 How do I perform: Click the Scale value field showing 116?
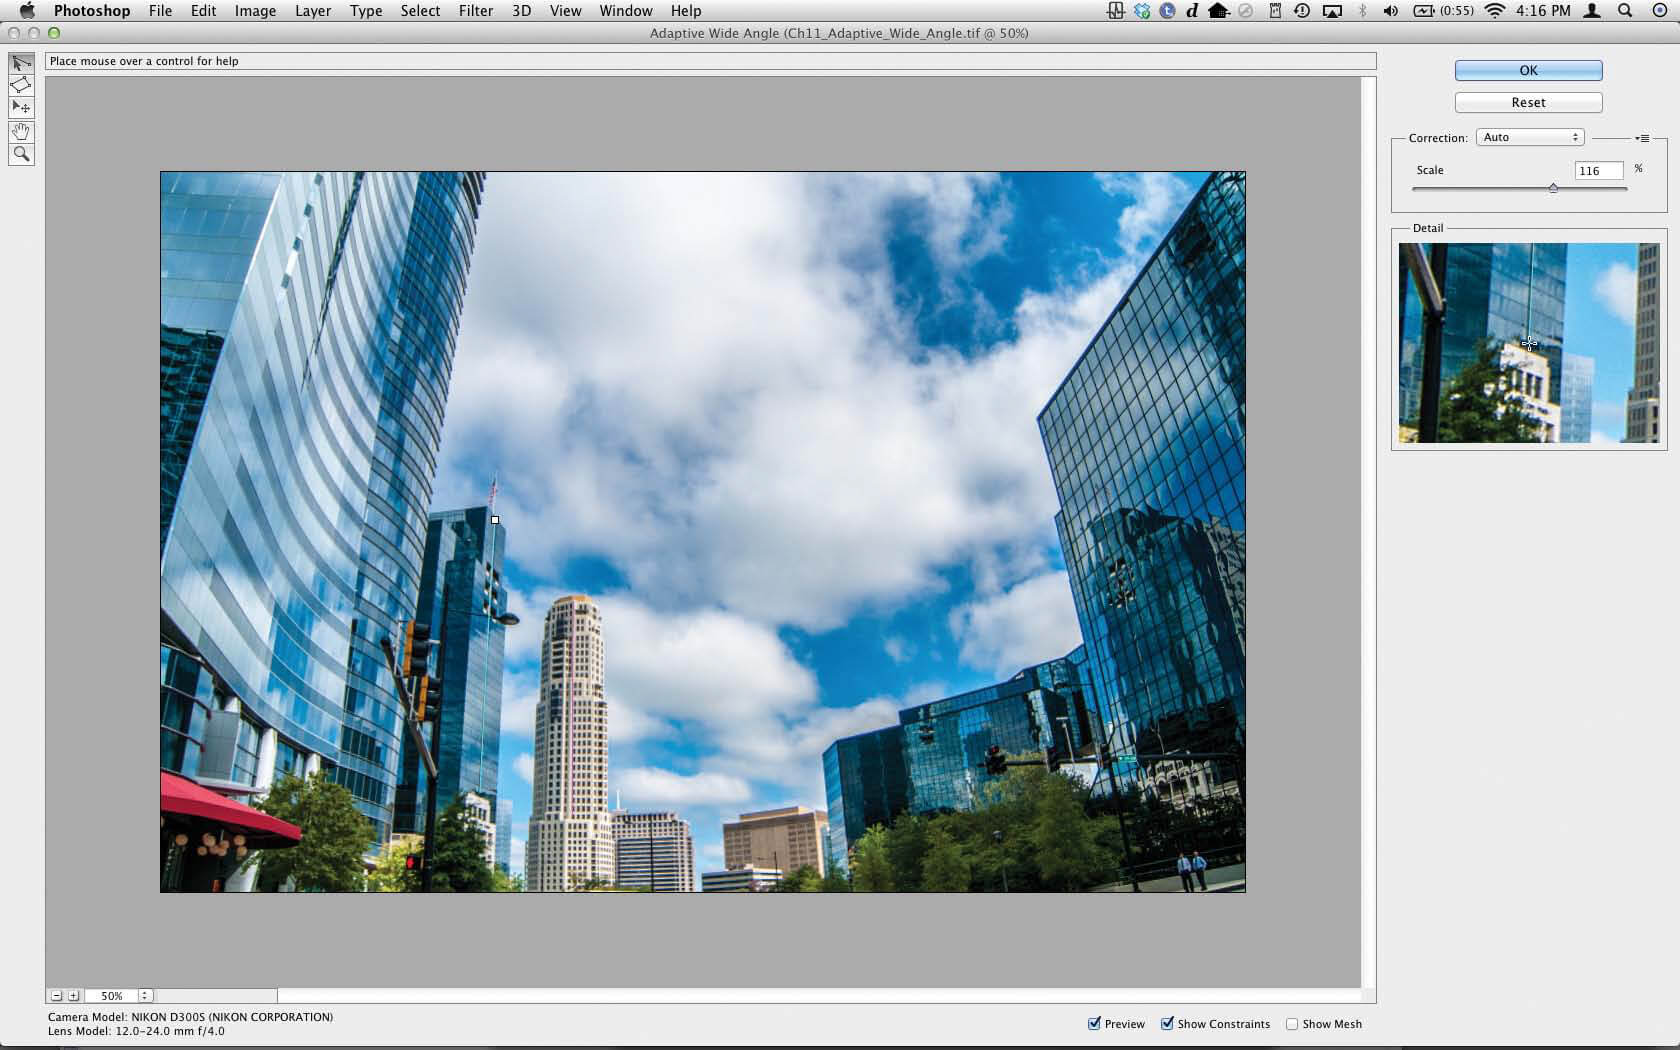point(1597,171)
